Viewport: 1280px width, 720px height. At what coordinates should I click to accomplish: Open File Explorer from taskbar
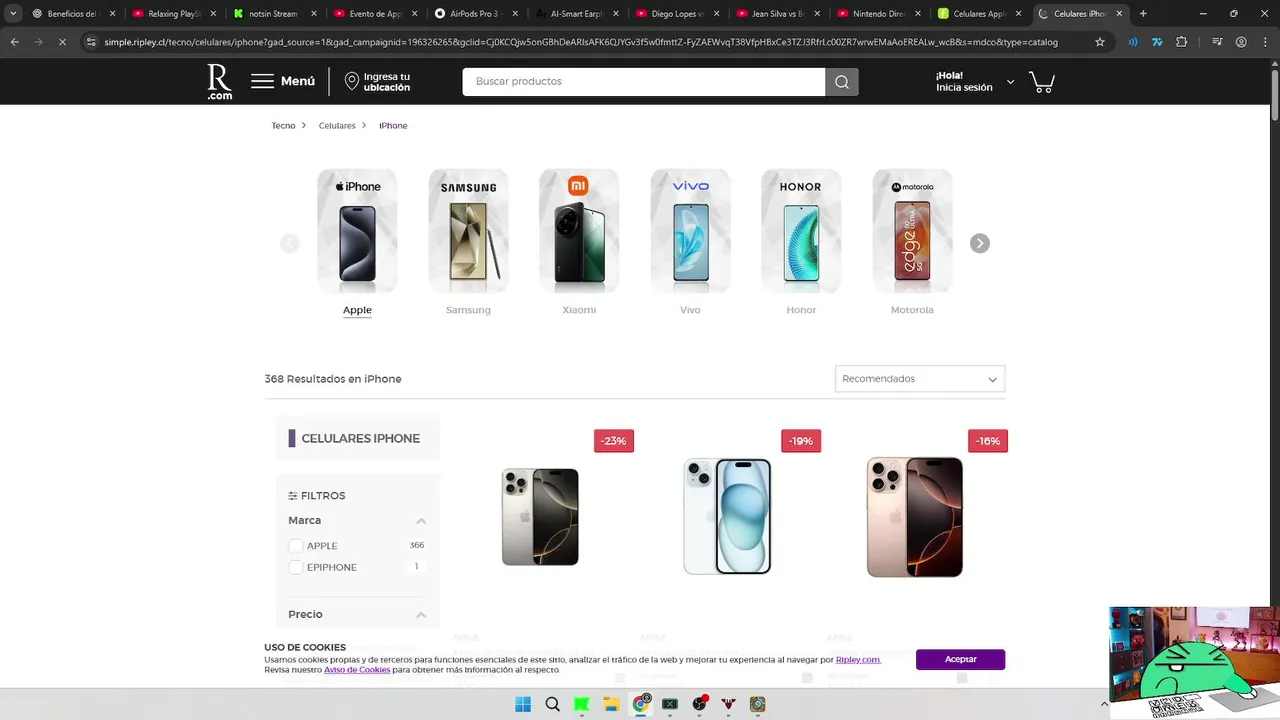point(611,704)
